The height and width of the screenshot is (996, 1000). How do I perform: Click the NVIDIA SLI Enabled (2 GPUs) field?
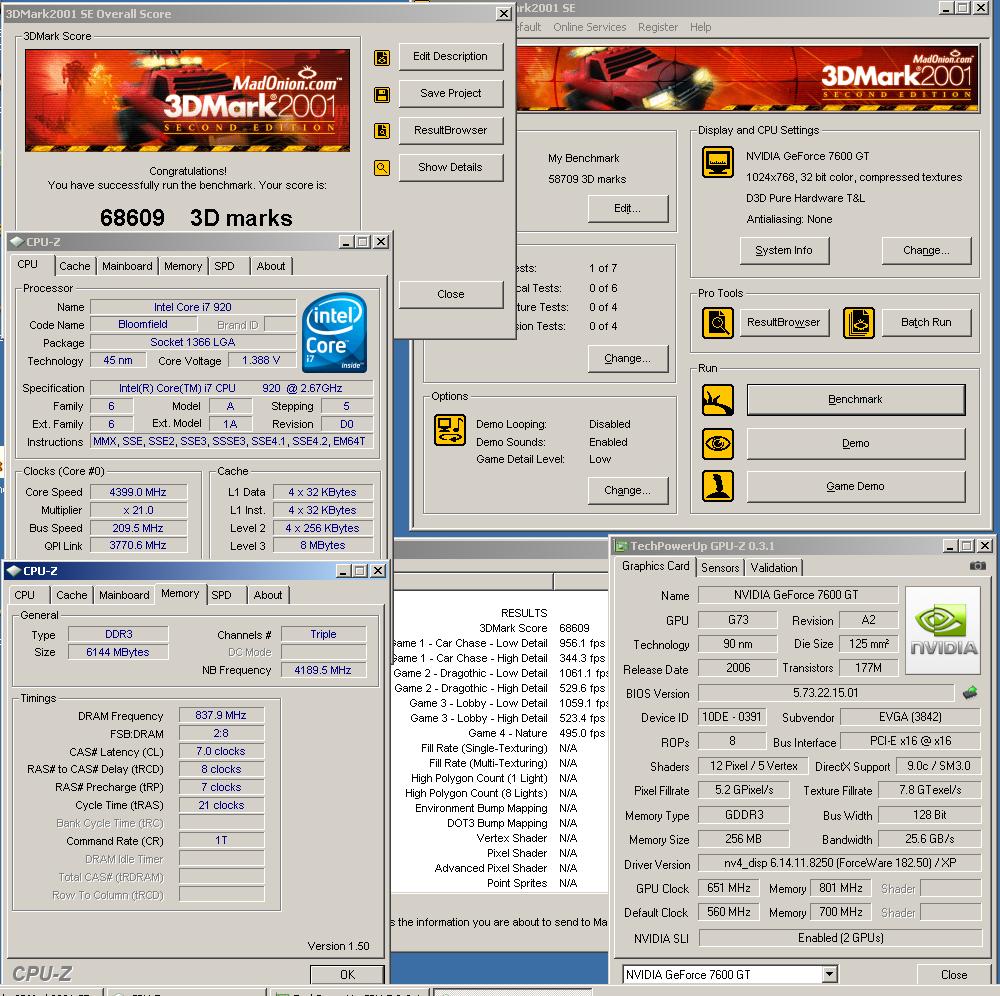coord(840,938)
